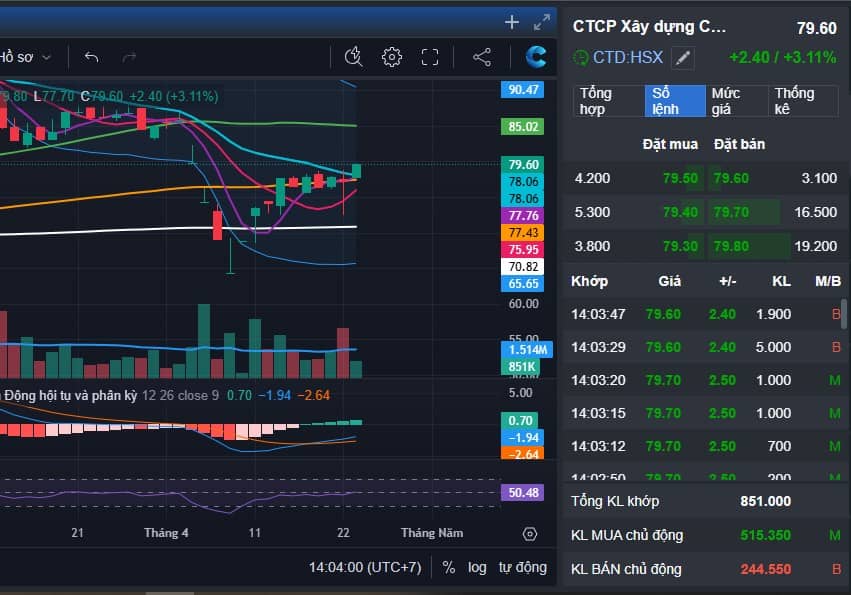The height and width of the screenshot is (595, 851).
Task: Click the blue C logo icon
Action: pyautogui.click(x=536, y=56)
